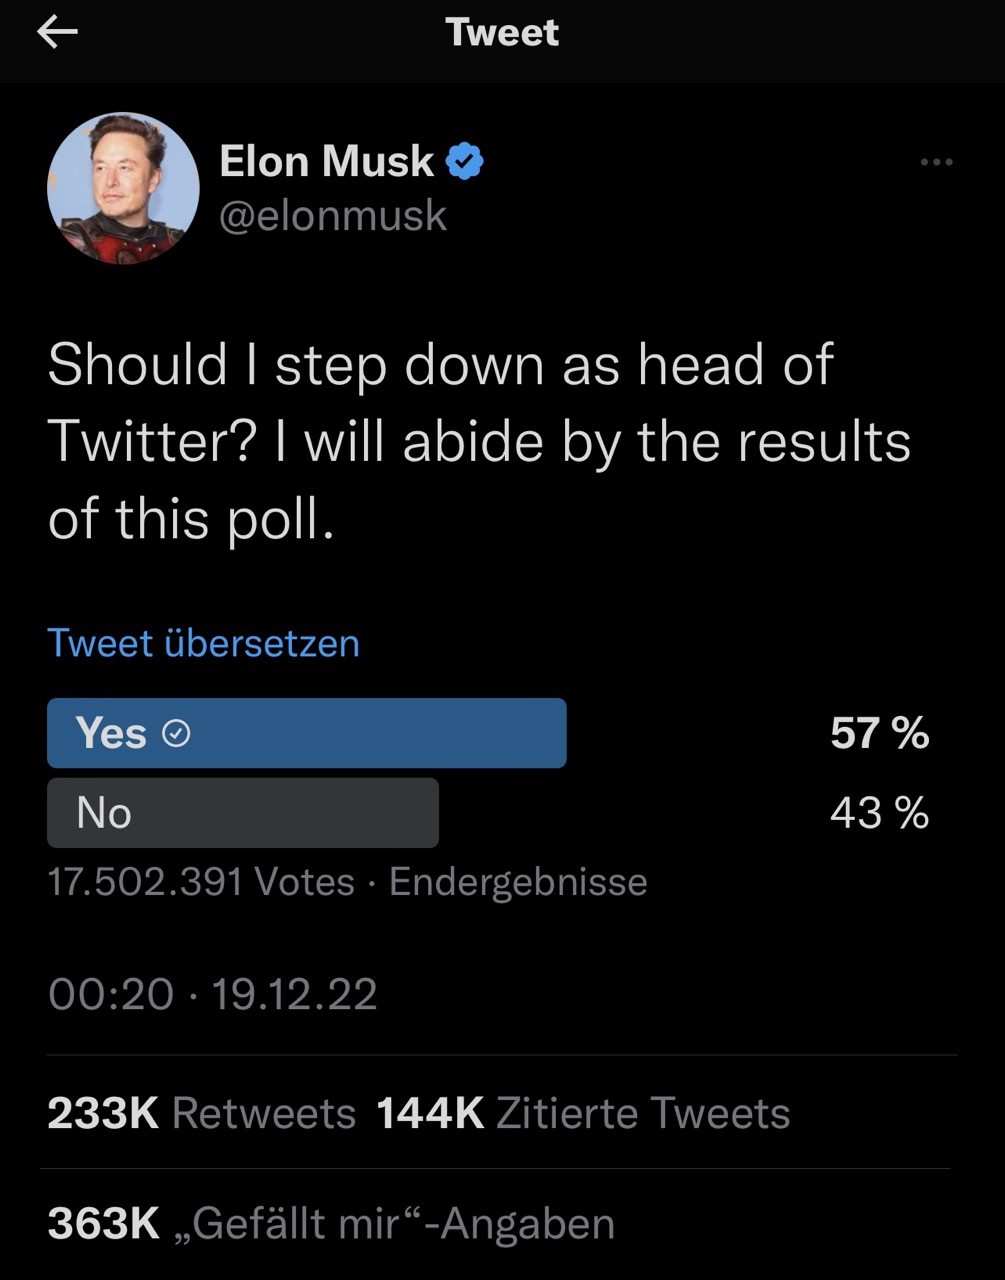Image resolution: width=1005 pixels, height=1280 pixels.
Task: View the 233K Retweets list
Action: click(201, 1113)
